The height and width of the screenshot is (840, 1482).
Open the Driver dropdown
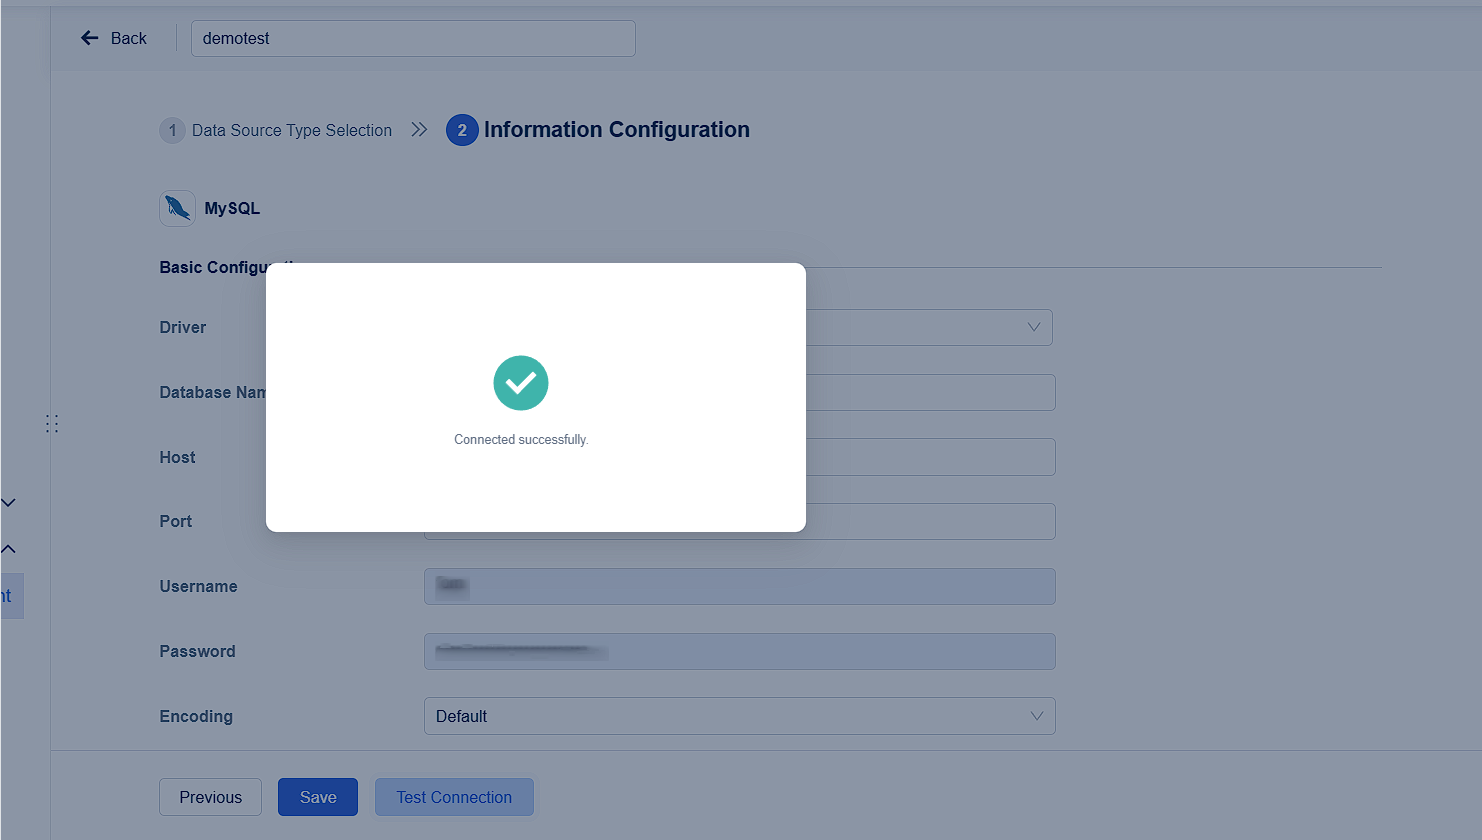click(x=1032, y=327)
